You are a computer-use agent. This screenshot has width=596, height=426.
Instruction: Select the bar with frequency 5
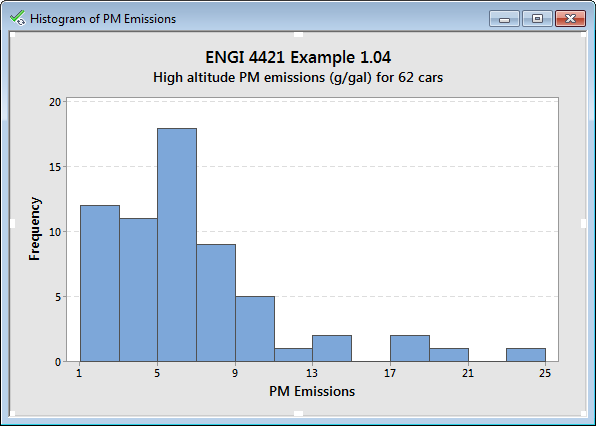point(255,329)
